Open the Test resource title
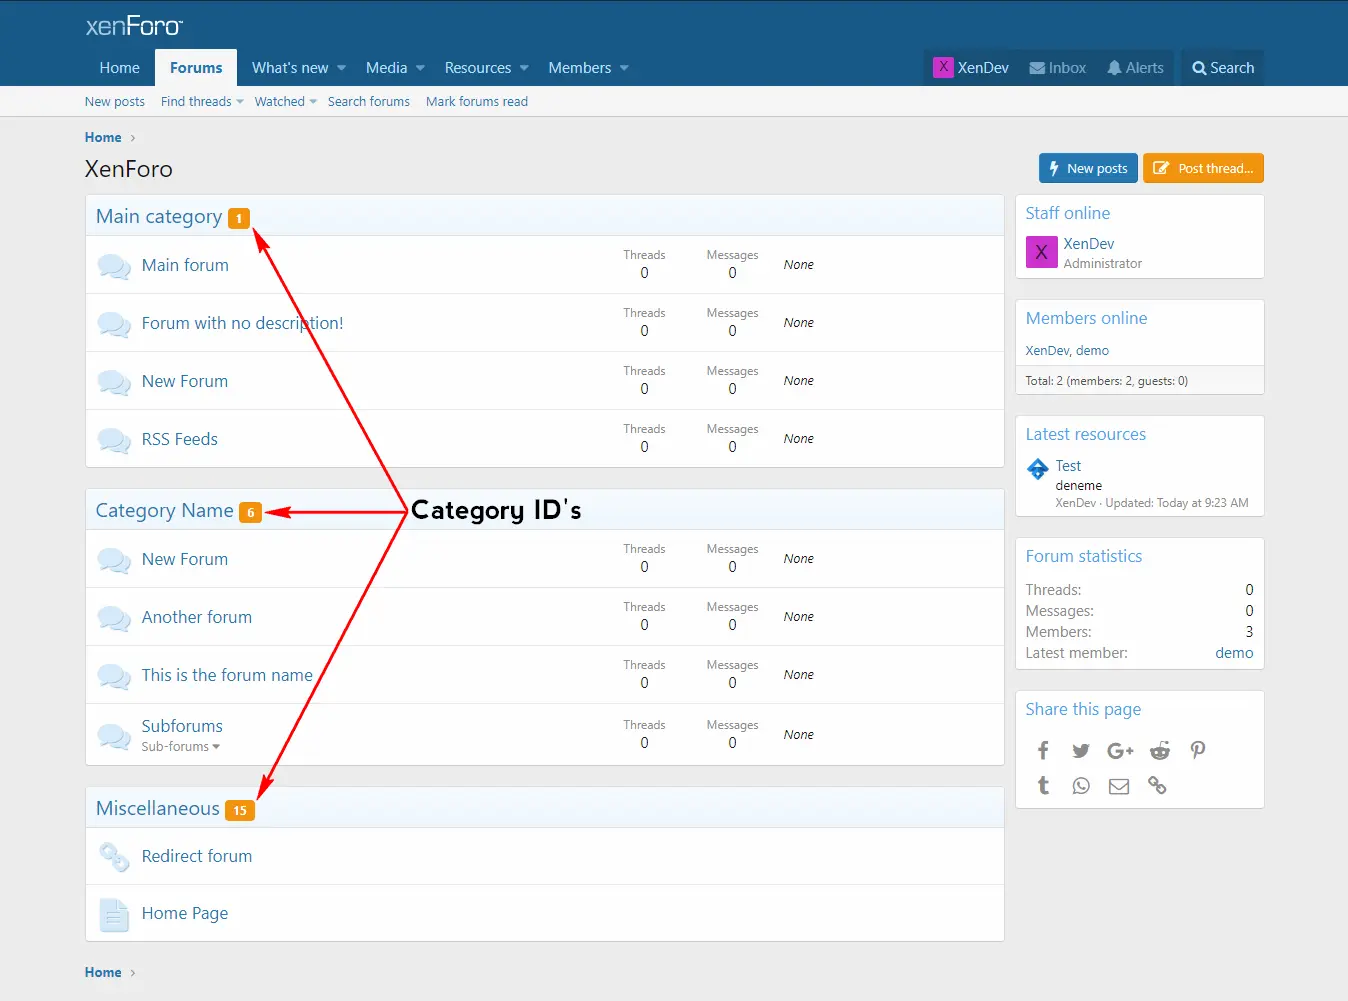The image size is (1348, 1001). tap(1068, 467)
